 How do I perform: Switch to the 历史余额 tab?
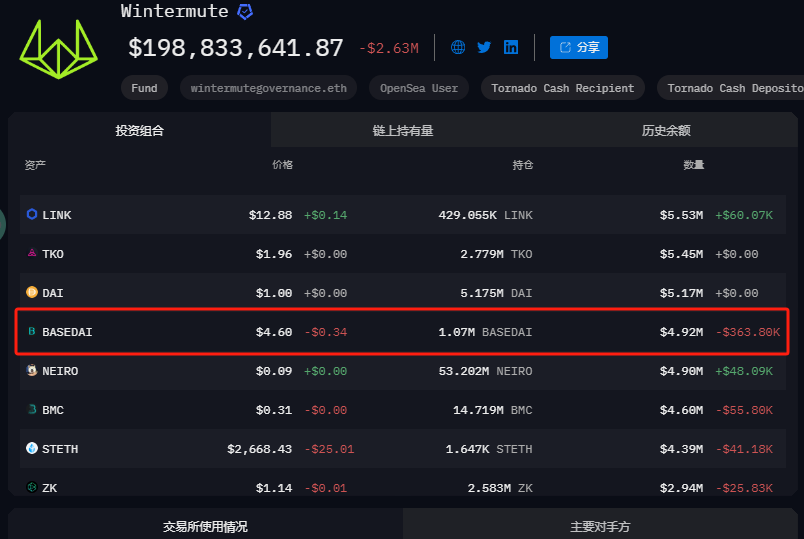(666, 130)
